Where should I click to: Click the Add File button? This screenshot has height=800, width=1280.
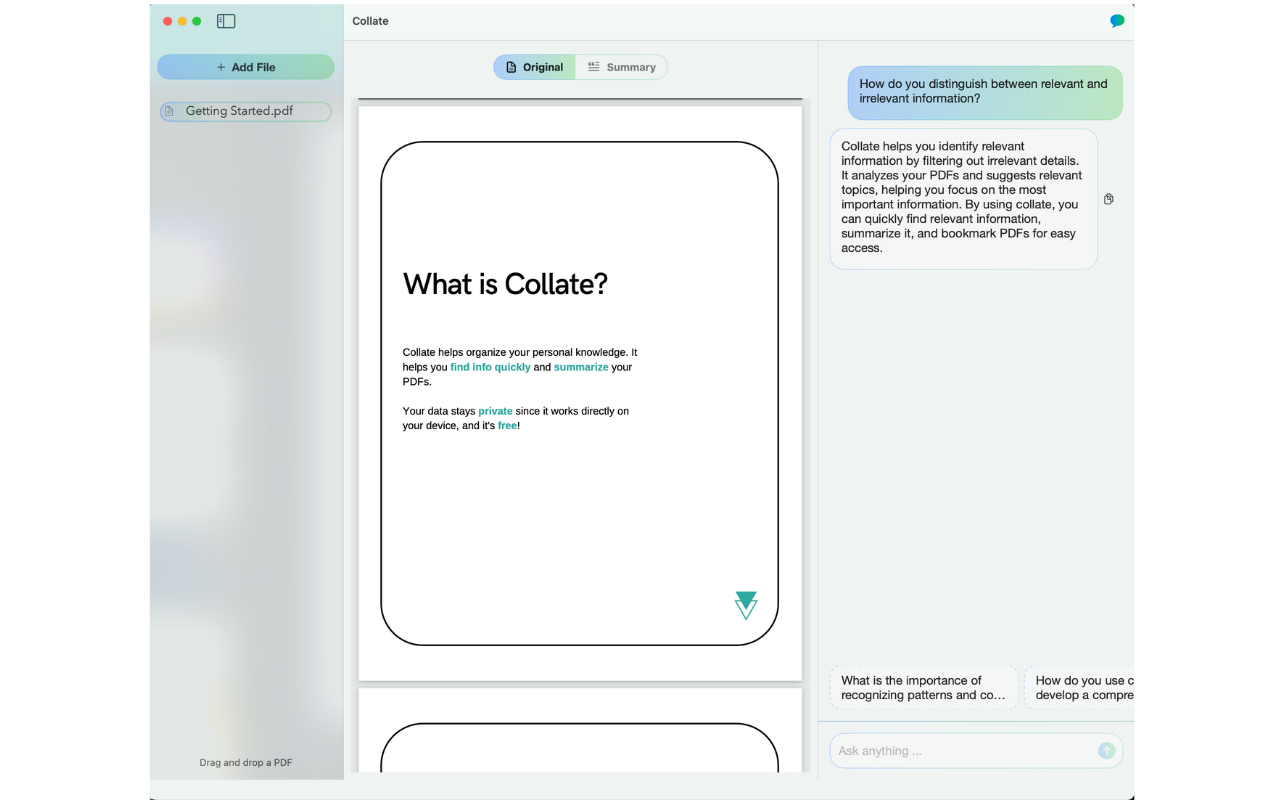pyautogui.click(x=246, y=67)
